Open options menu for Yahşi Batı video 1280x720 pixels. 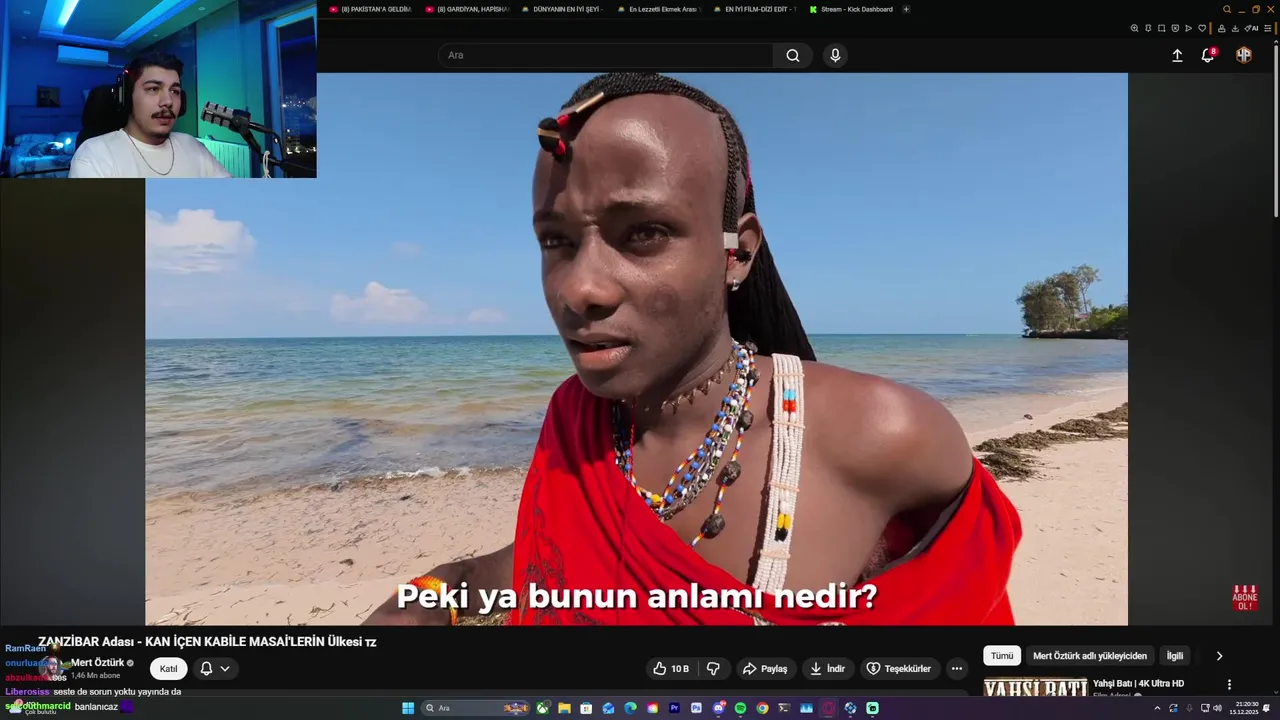[x=1229, y=684]
